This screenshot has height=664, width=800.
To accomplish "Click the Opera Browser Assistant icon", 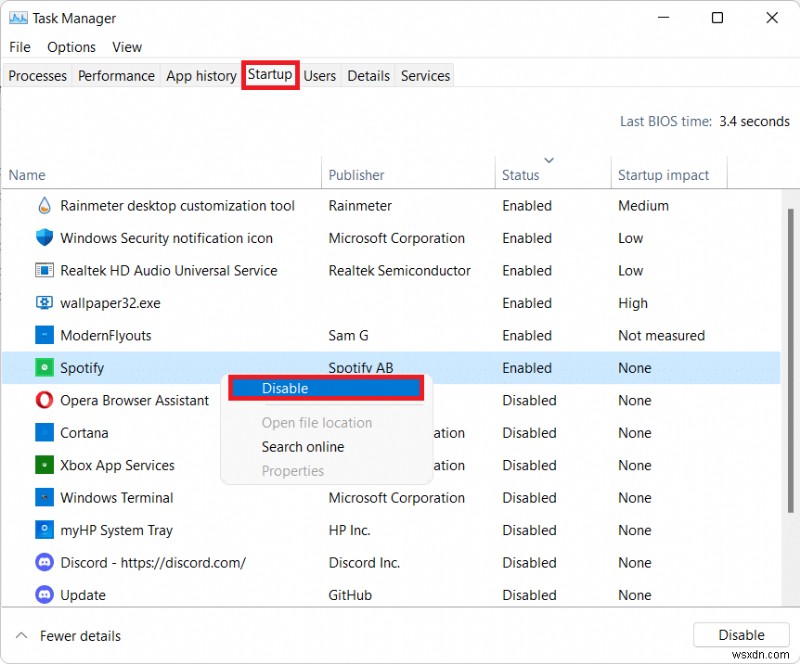I will click(44, 400).
